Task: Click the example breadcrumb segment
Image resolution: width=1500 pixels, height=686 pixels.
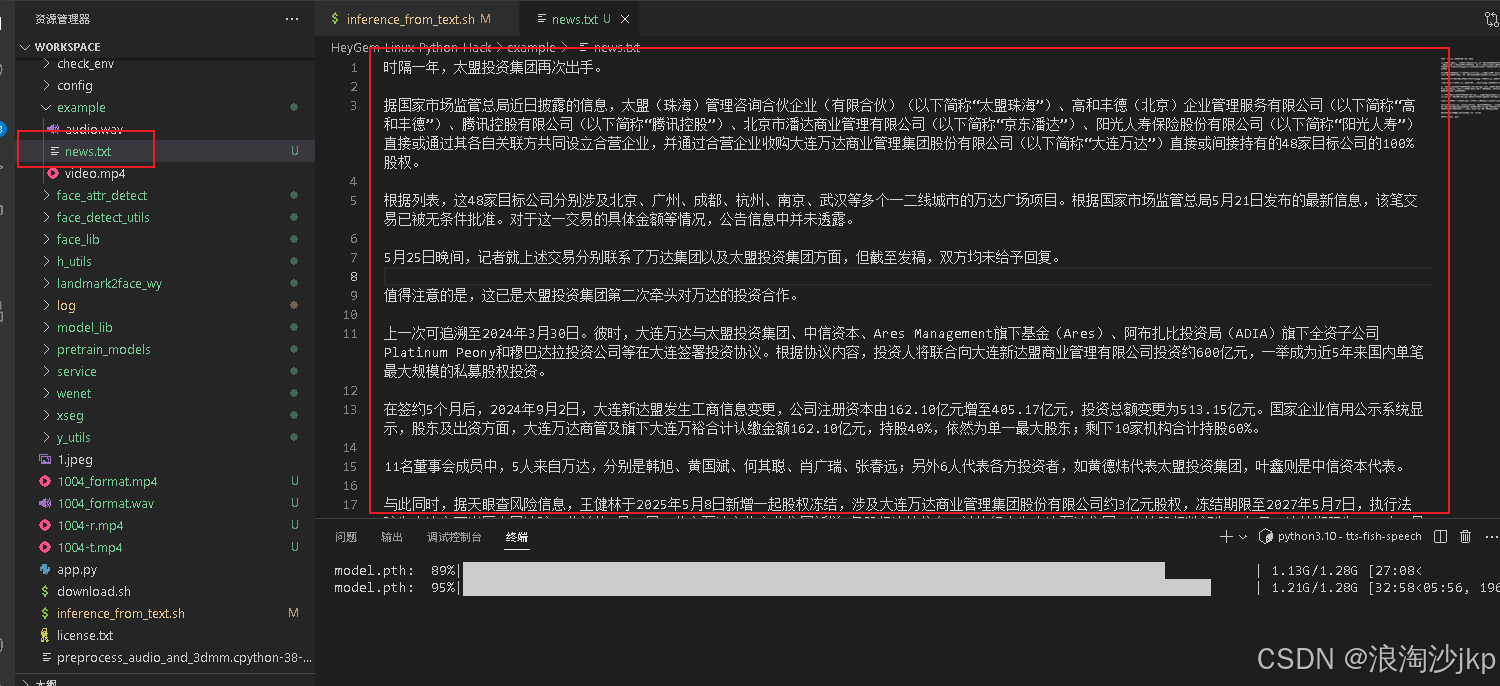Action: click(531, 47)
